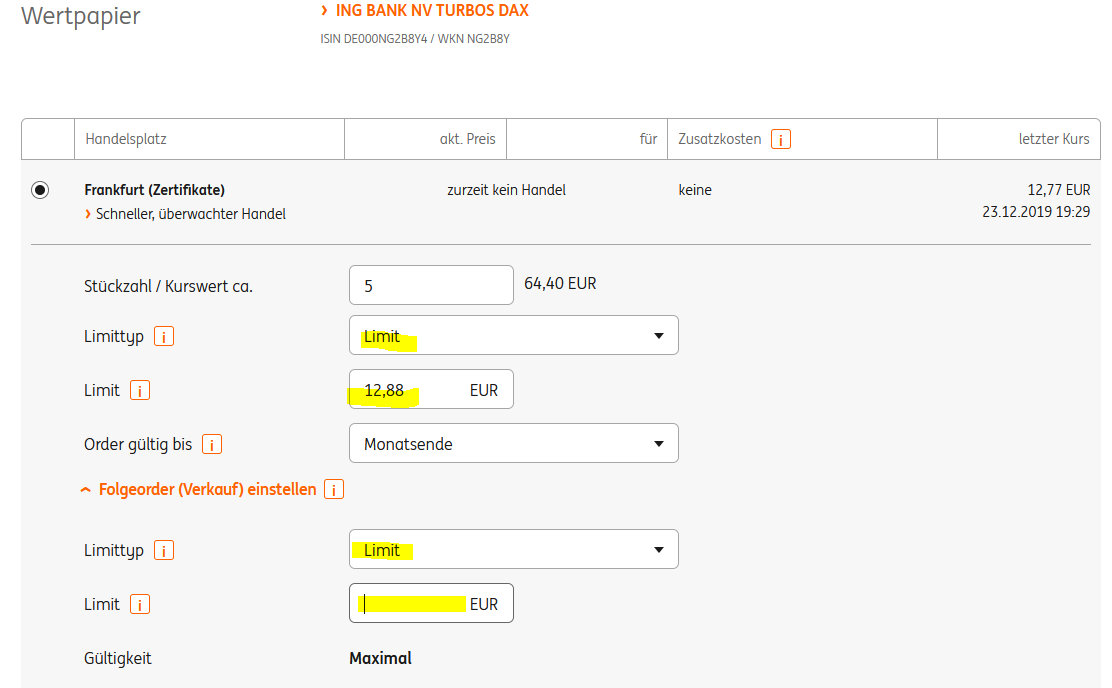Open the first Limittyp dropdown
Image resolution: width=1112 pixels, height=688 pixels.
click(513, 335)
